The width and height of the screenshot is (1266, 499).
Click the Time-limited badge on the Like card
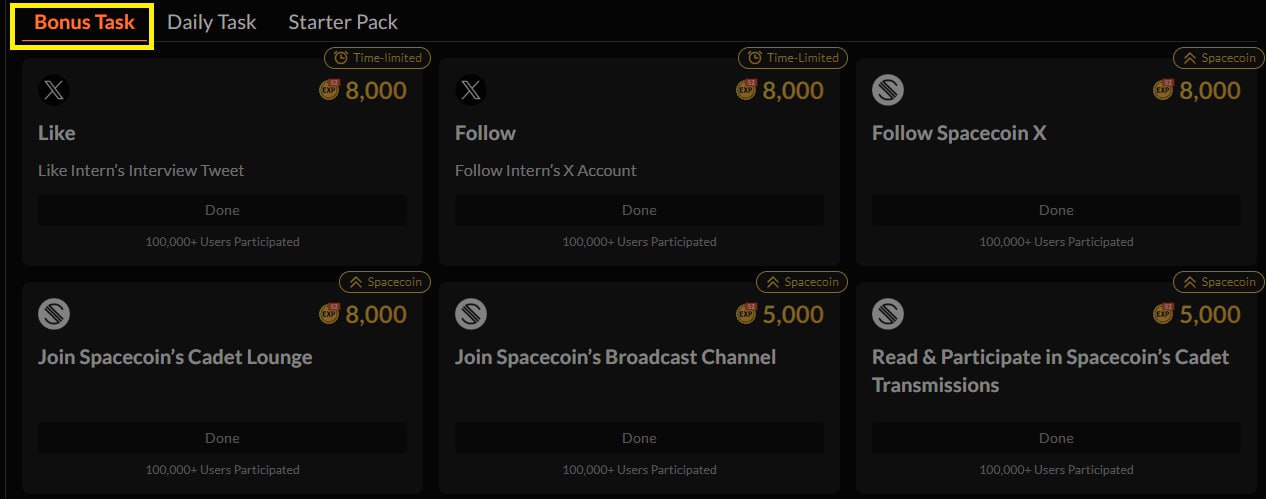pyautogui.click(x=377, y=58)
